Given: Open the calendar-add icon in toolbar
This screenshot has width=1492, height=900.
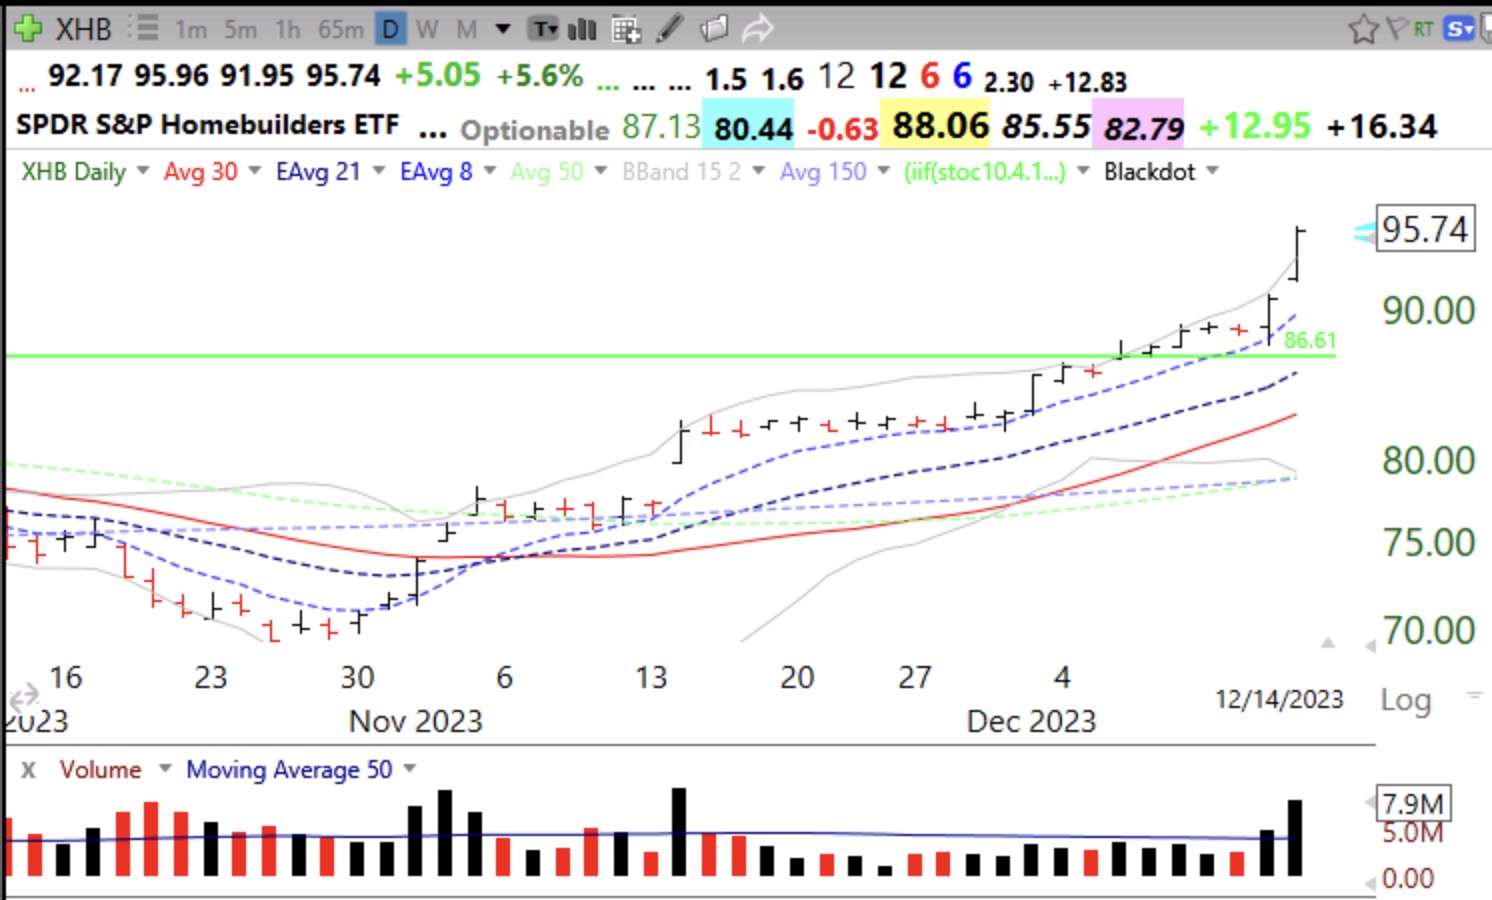Looking at the screenshot, I should point(627,28).
